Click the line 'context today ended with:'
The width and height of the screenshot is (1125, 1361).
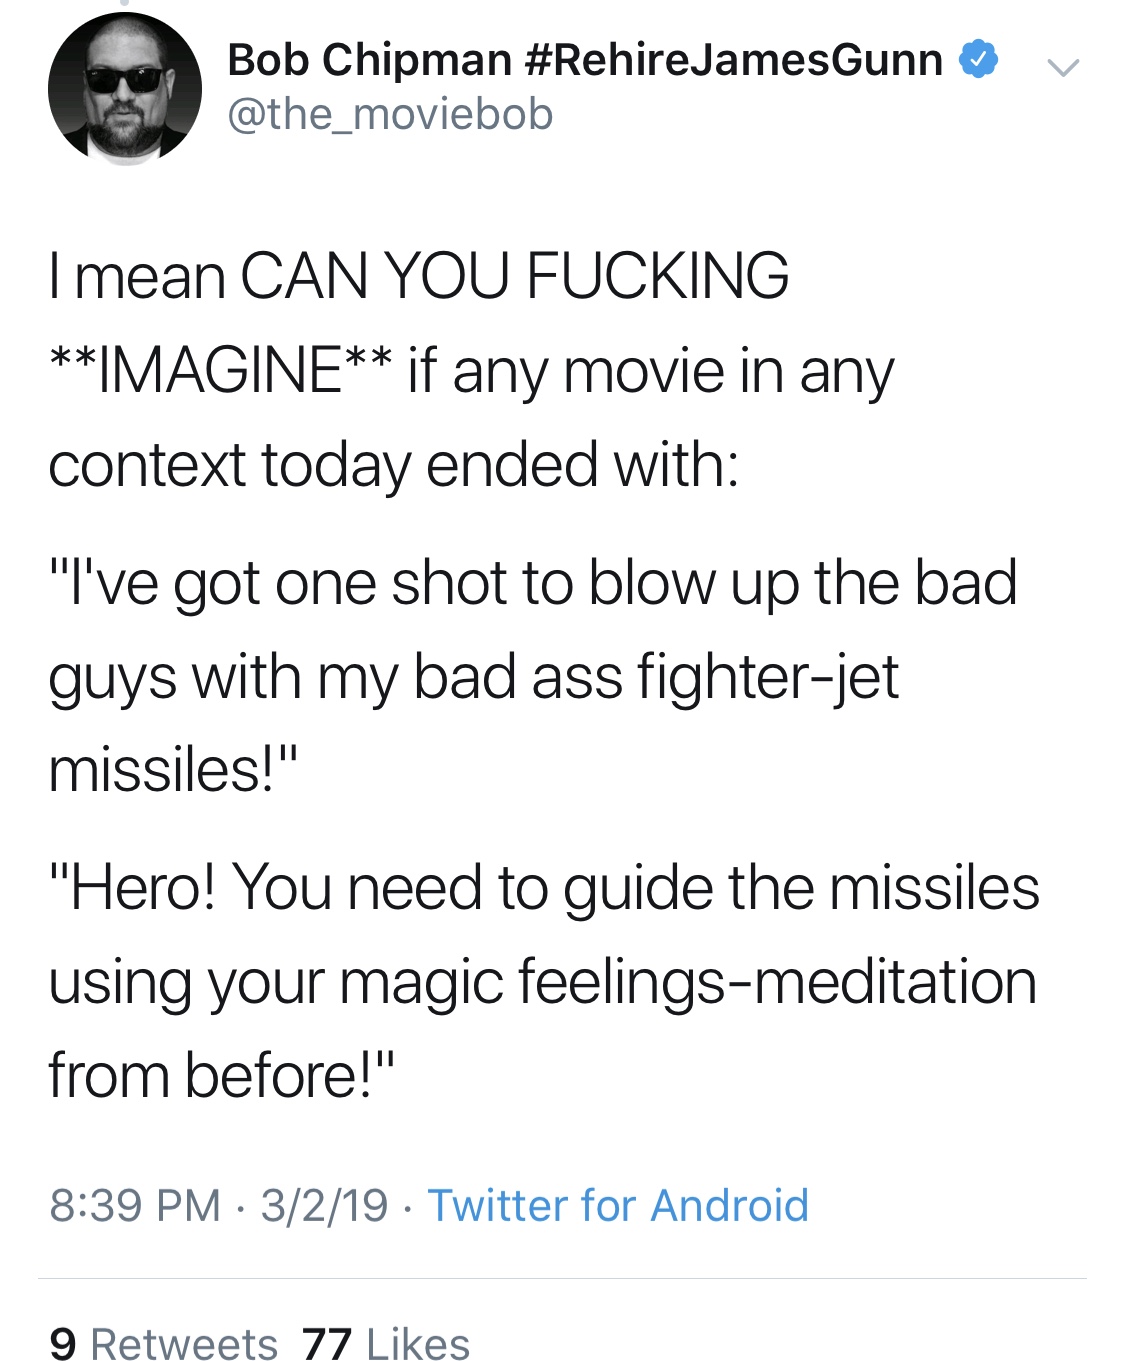[x=394, y=465]
